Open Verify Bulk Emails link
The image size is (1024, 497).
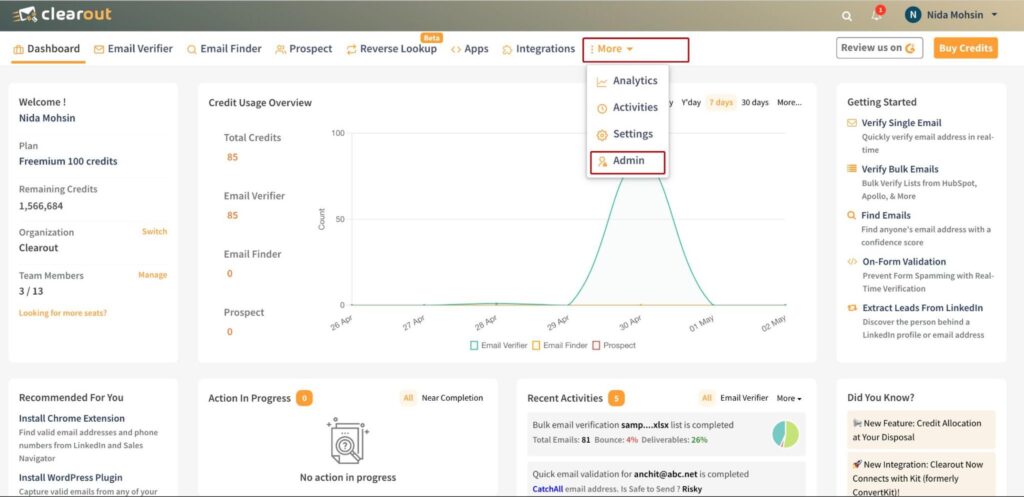tap(900, 169)
